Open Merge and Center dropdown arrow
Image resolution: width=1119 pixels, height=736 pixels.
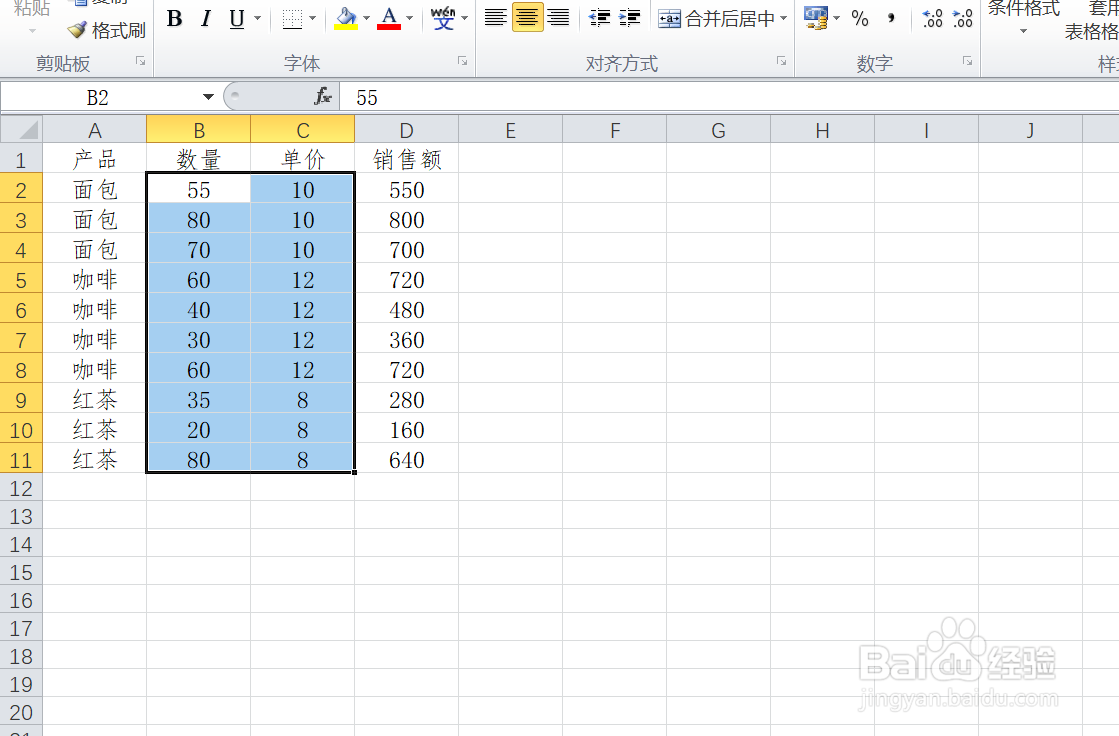(784, 19)
